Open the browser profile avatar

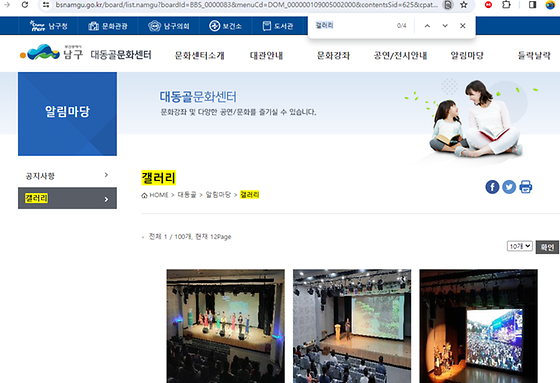pos(550,5)
